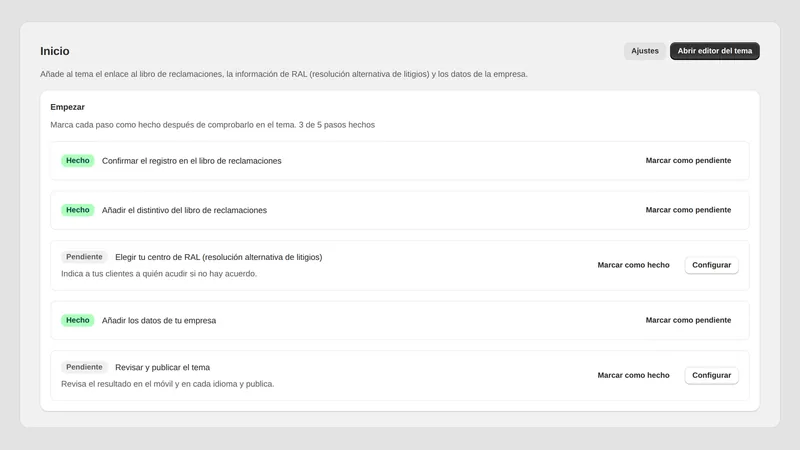This screenshot has height=450, width=800.
Task: Mark 'Elegir tu centro de RAL' as hecho
Action: pos(633,265)
